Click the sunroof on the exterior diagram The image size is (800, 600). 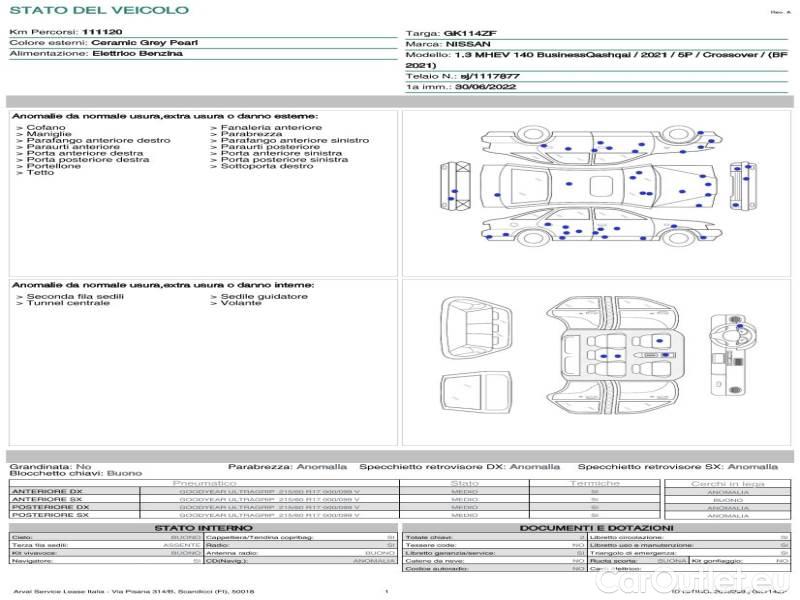(x=601, y=187)
